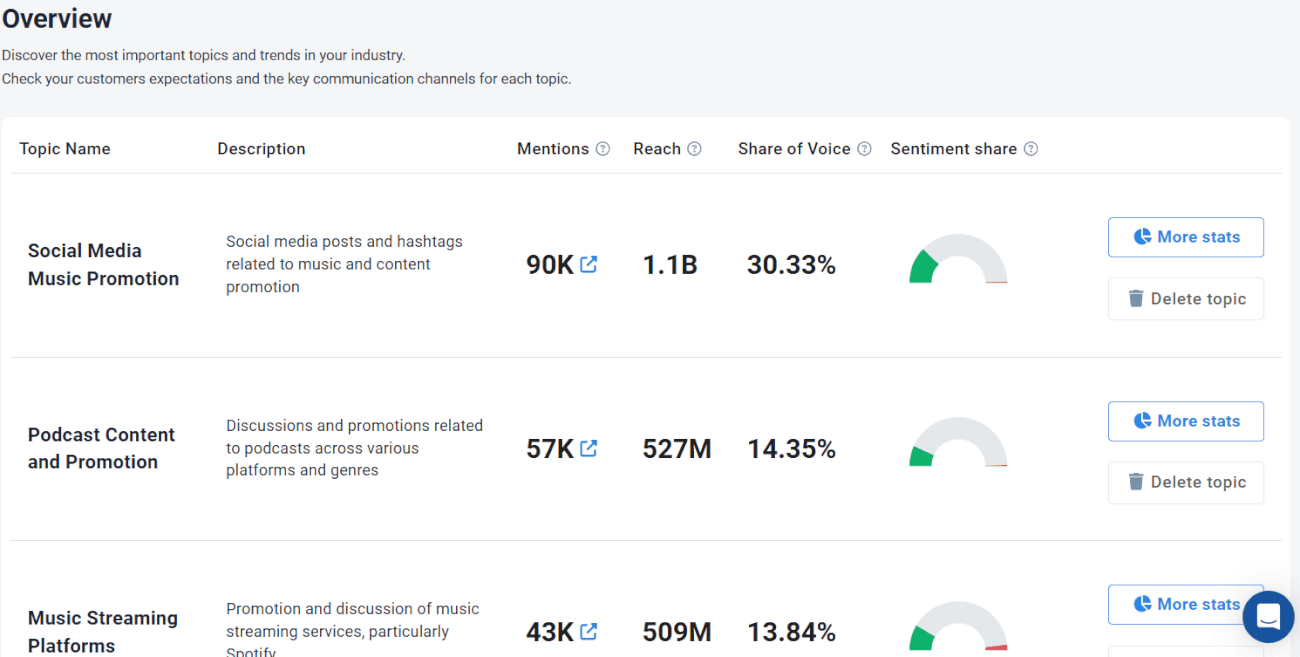Click the trash icon on first Delete topic
This screenshot has height=657, width=1300.
click(x=1137, y=298)
